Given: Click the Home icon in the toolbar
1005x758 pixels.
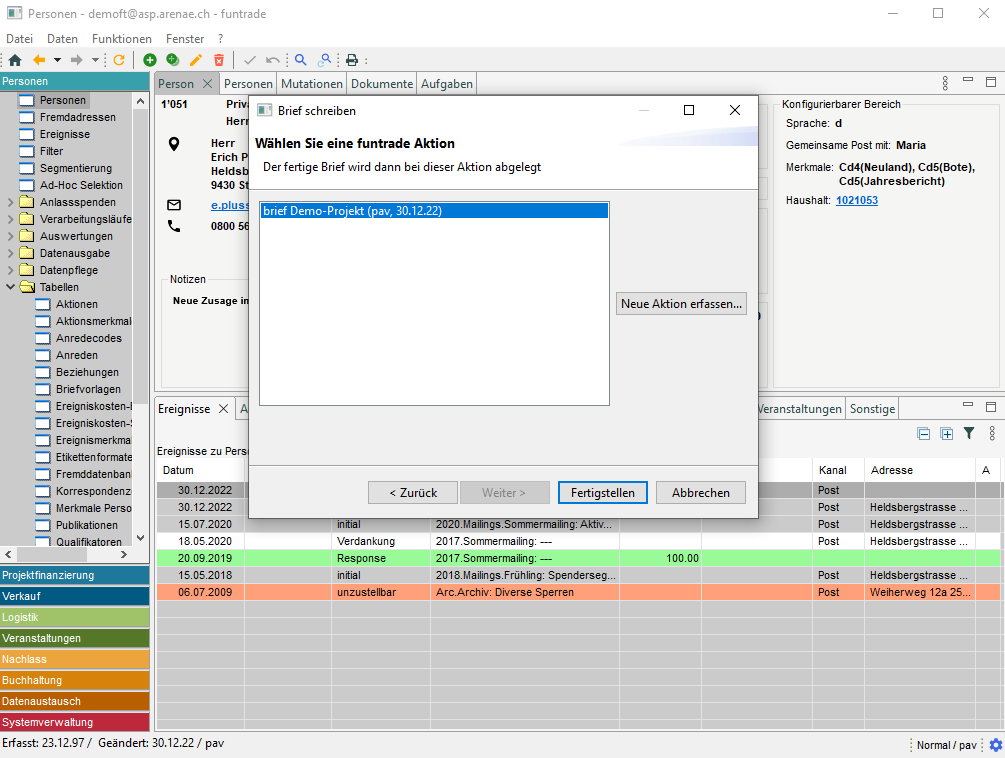Looking at the screenshot, I should 14,60.
